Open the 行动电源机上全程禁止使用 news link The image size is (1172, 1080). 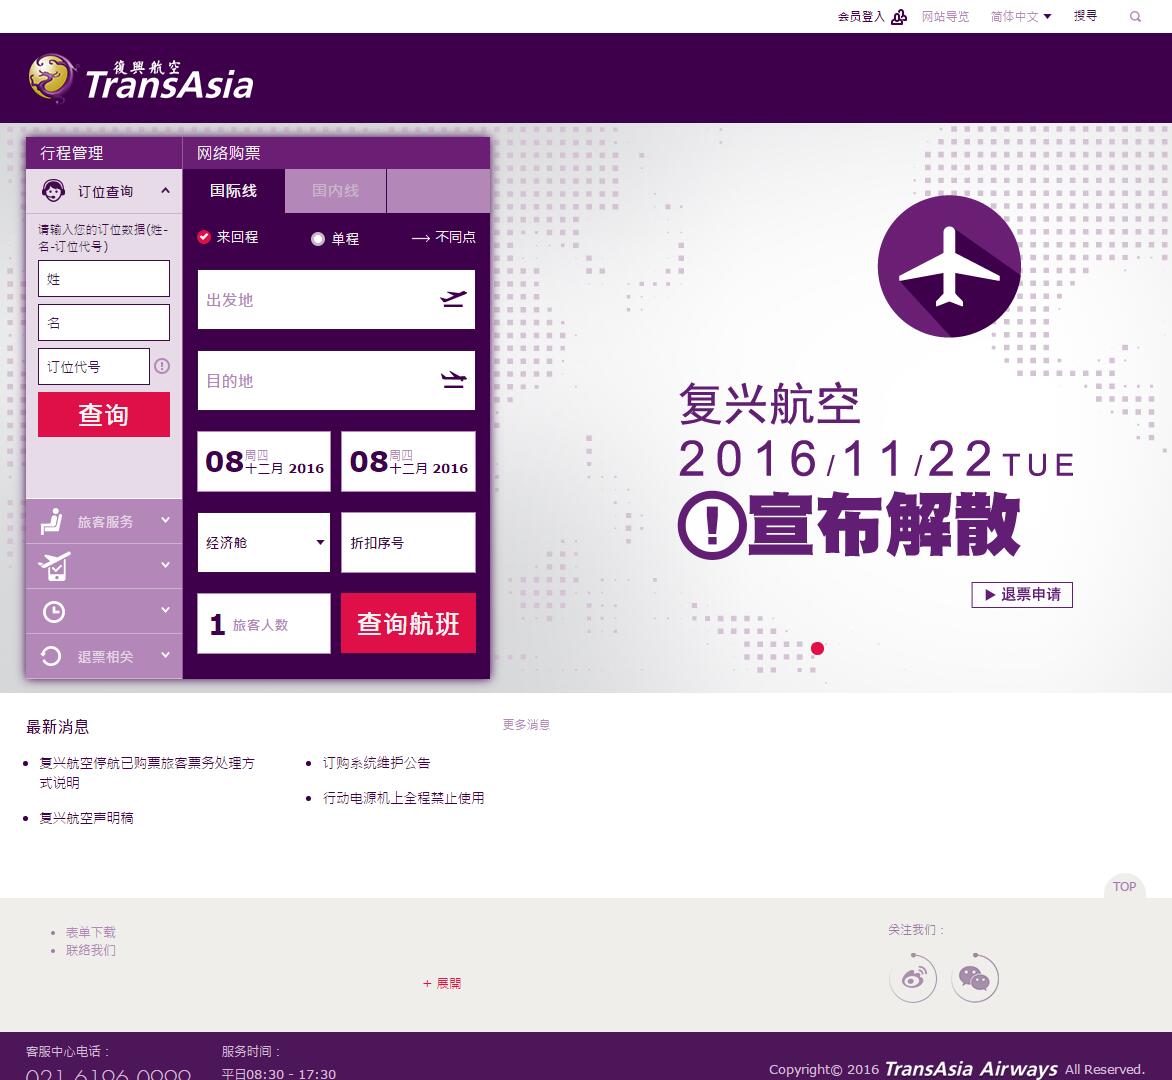click(x=404, y=798)
